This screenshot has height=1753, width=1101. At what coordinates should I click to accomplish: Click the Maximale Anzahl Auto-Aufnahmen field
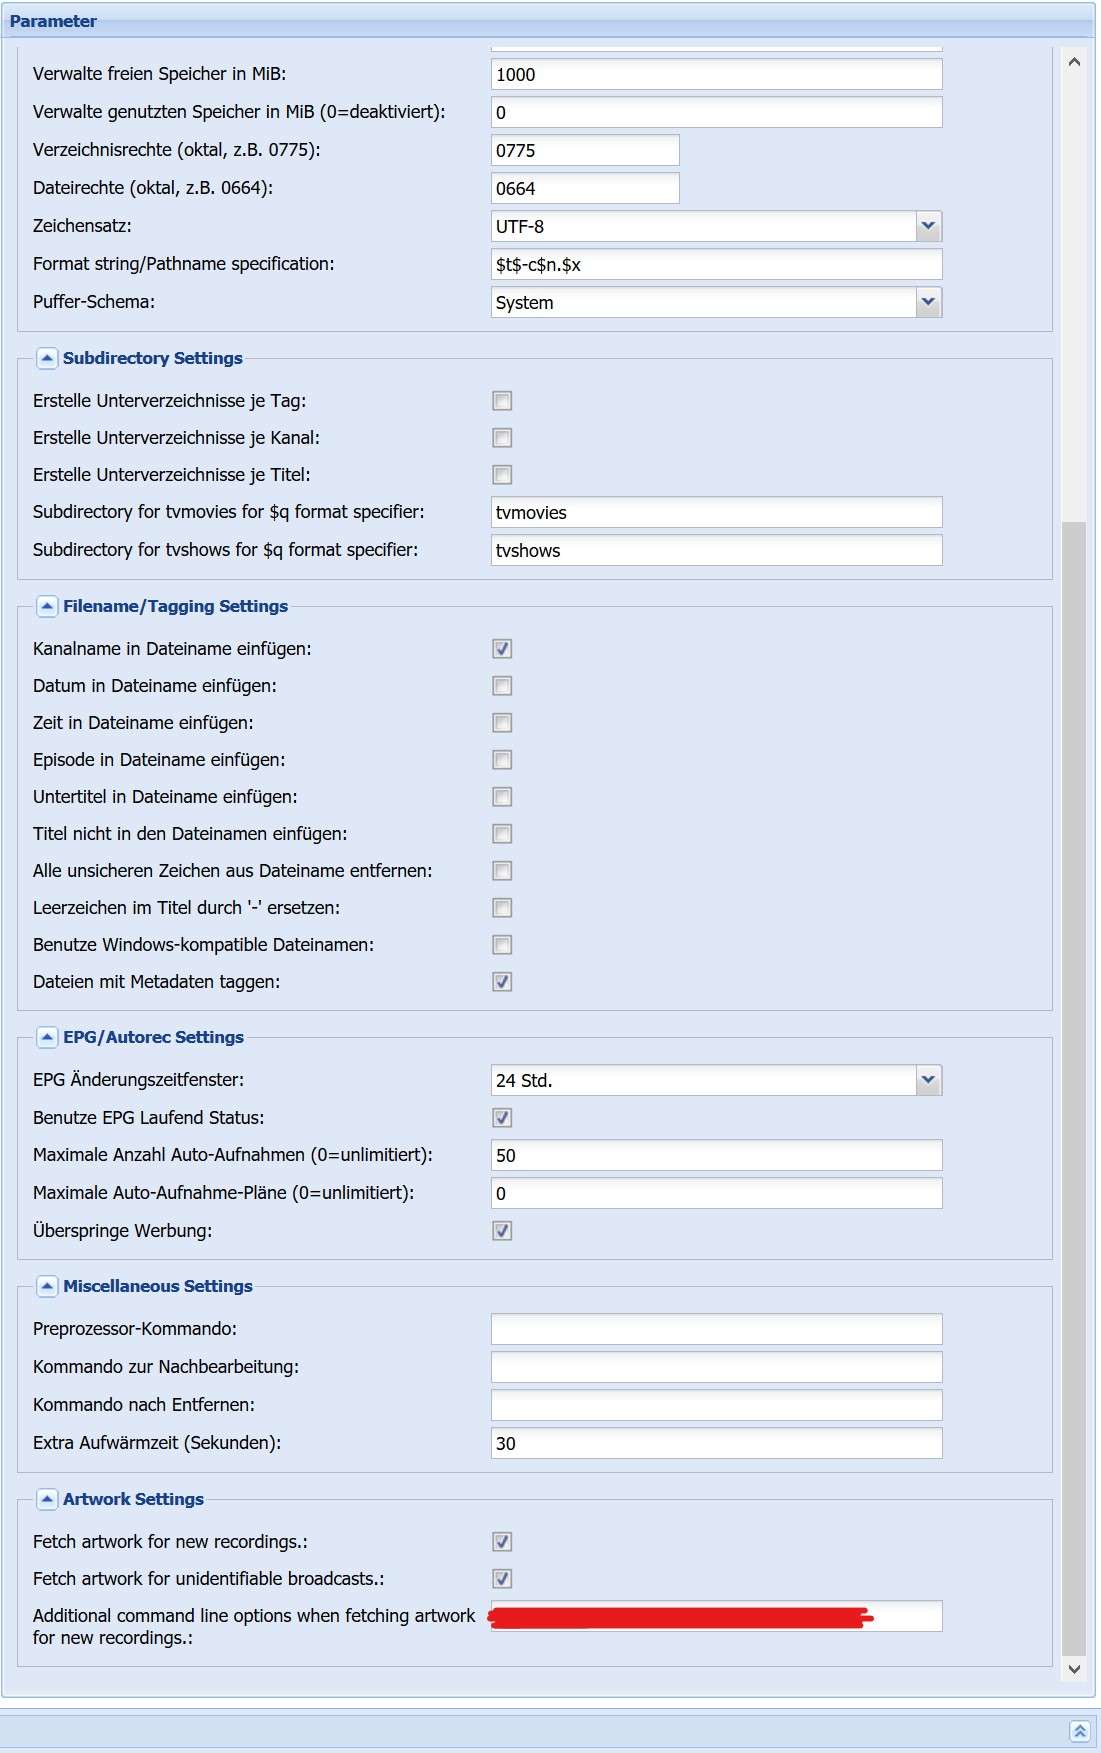click(x=716, y=1155)
